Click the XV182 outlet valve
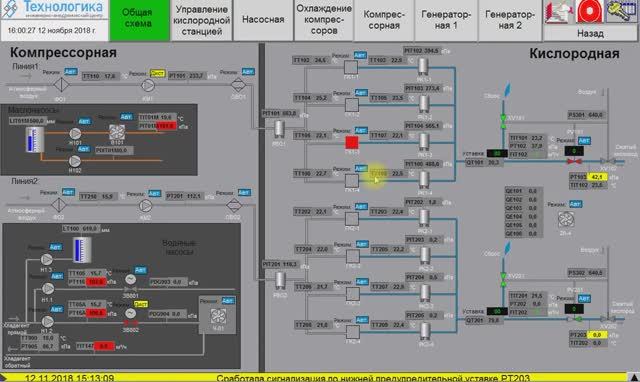 608,161
